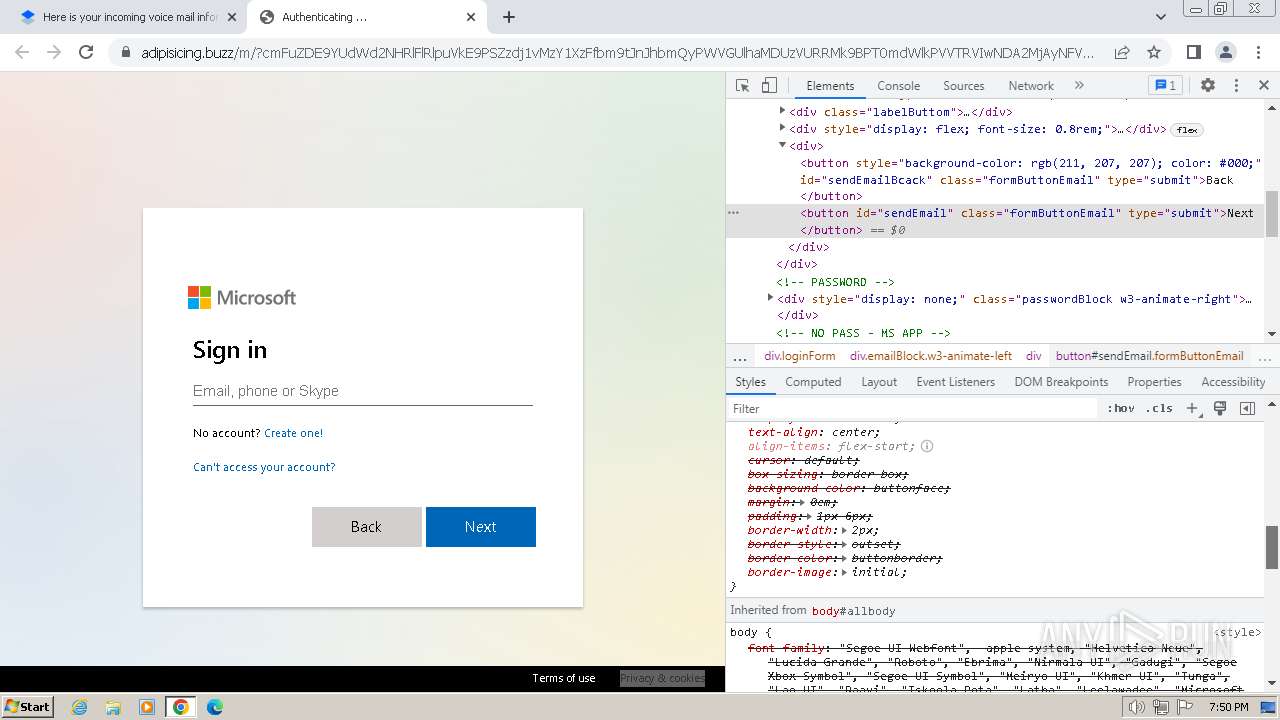Bookmark this page with the star icon

tap(1154, 52)
